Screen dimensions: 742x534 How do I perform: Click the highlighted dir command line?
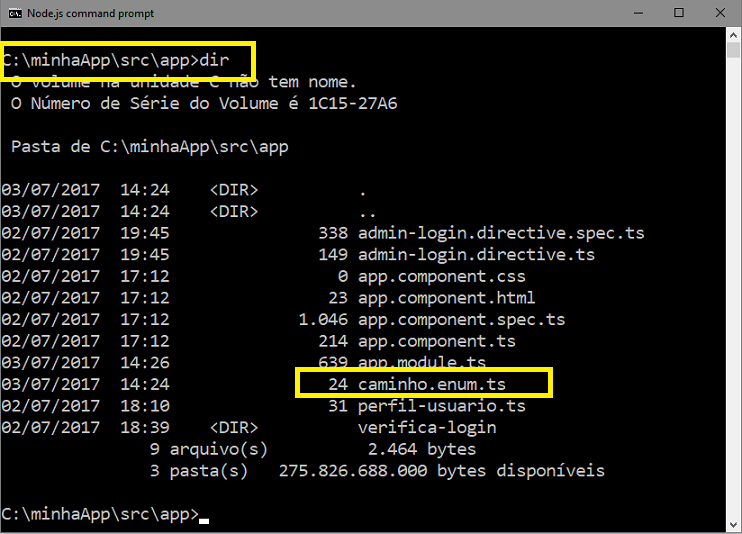pyautogui.click(x=116, y=61)
